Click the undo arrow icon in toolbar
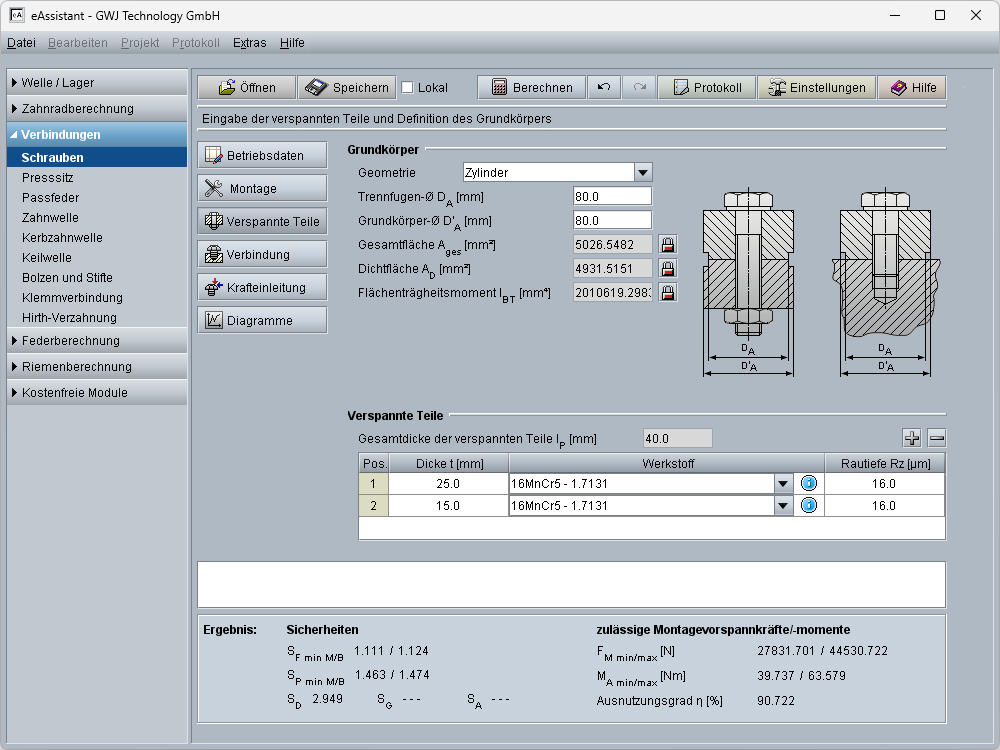This screenshot has height=750, width=1000. [x=603, y=88]
